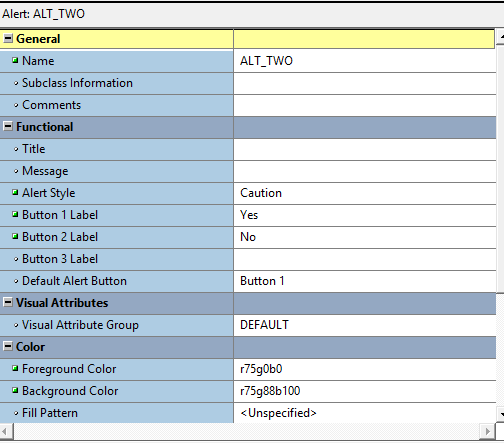Click the horizontal scrollbar right arrow
The image size is (504, 443).
pyautogui.click(x=487, y=431)
